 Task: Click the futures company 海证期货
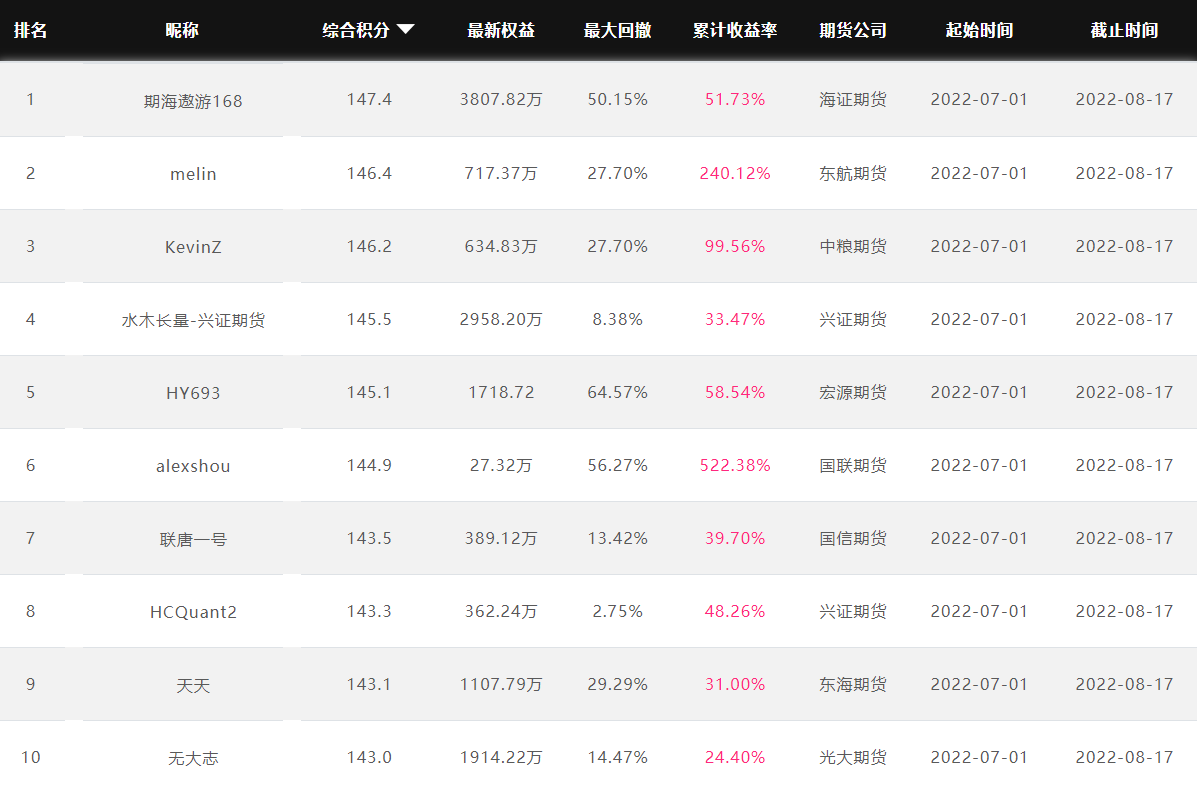[x=853, y=99]
